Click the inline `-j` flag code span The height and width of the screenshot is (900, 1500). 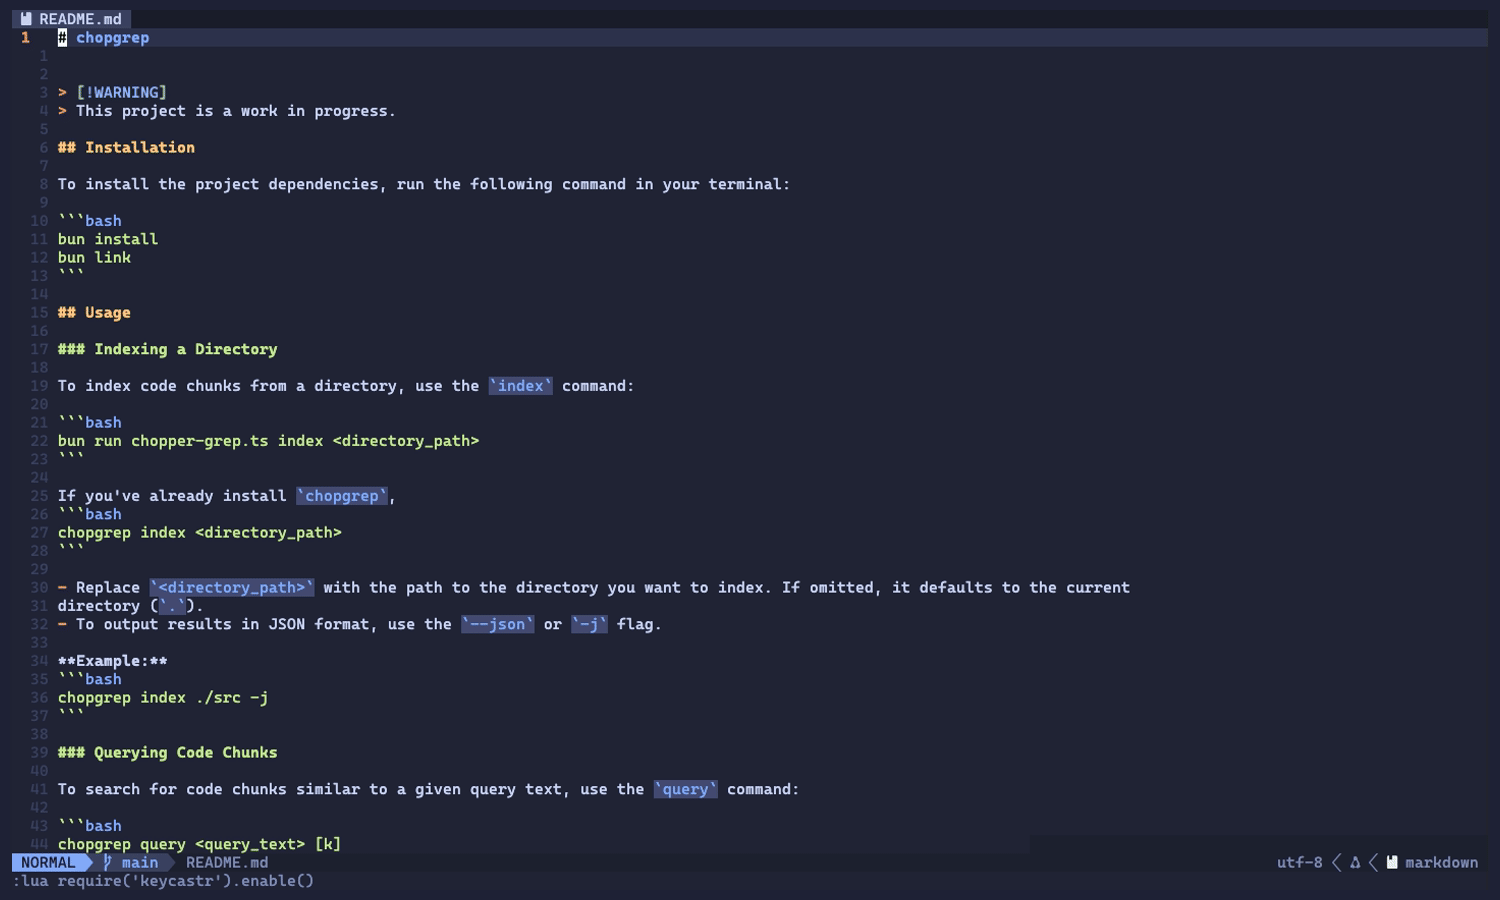[589, 624]
